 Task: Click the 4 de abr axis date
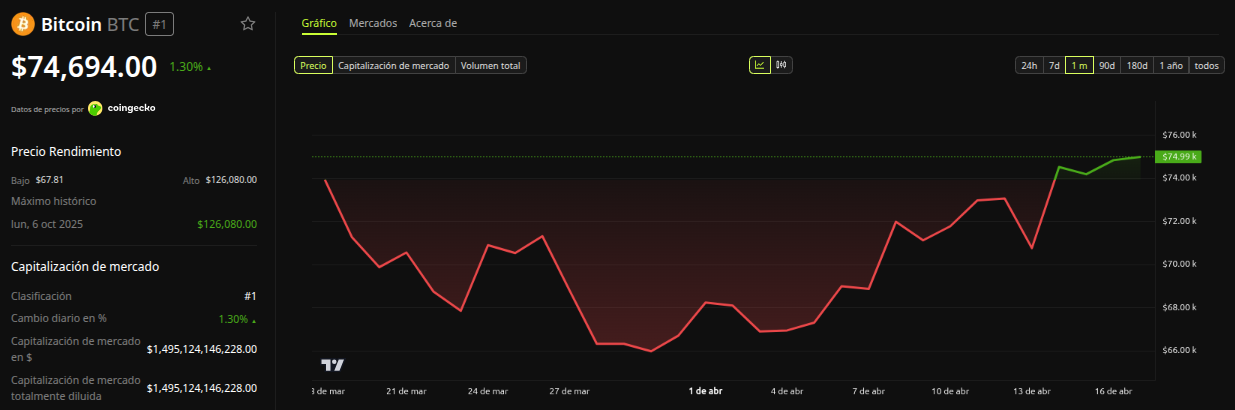pos(787,391)
